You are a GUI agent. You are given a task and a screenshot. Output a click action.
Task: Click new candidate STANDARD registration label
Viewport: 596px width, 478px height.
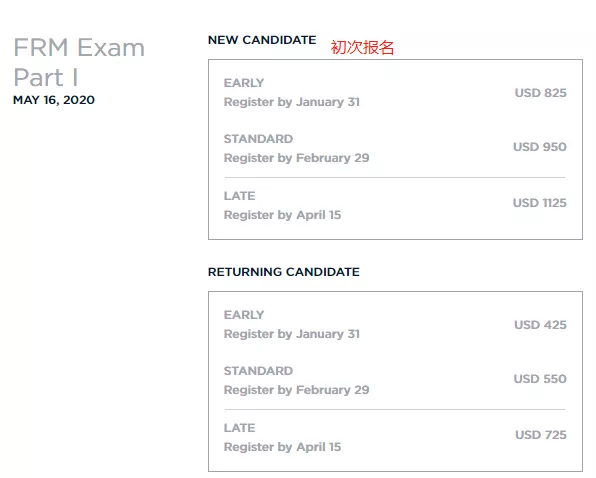[258, 139]
